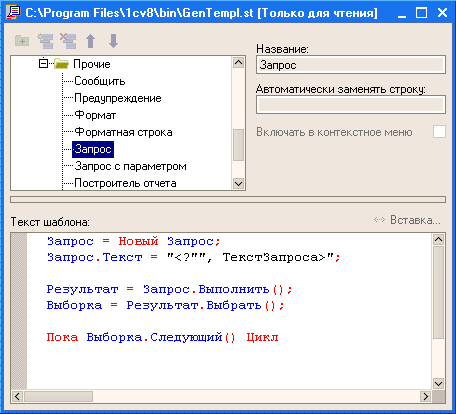456x414 pixels.
Task: Click the Название label
Action: pyautogui.click(x=282, y=49)
